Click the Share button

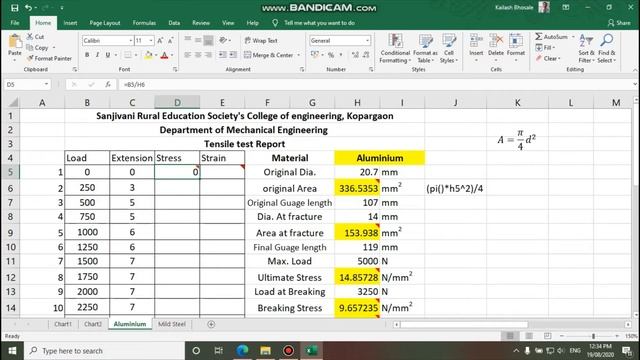coord(619,23)
